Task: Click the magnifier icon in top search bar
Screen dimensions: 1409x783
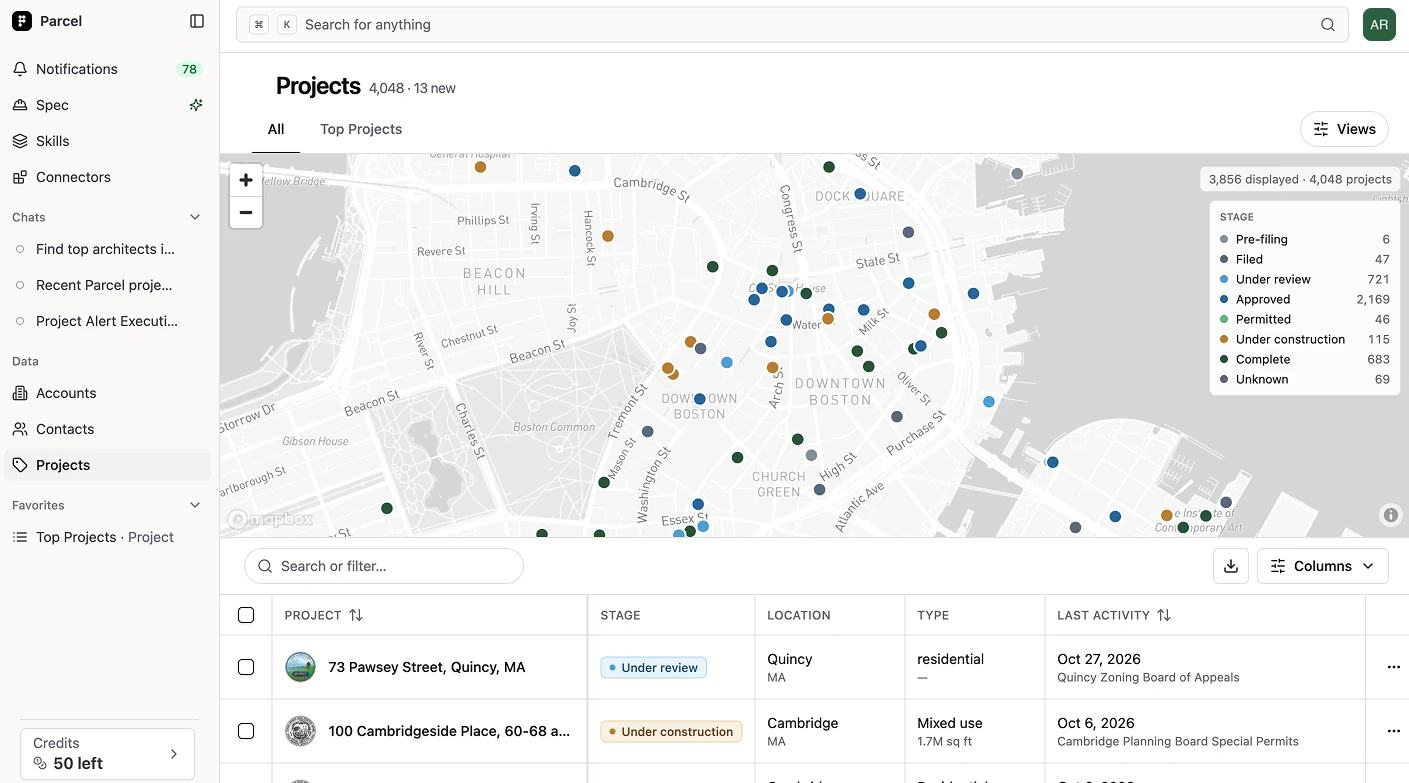Action: click(x=1328, y=25)
